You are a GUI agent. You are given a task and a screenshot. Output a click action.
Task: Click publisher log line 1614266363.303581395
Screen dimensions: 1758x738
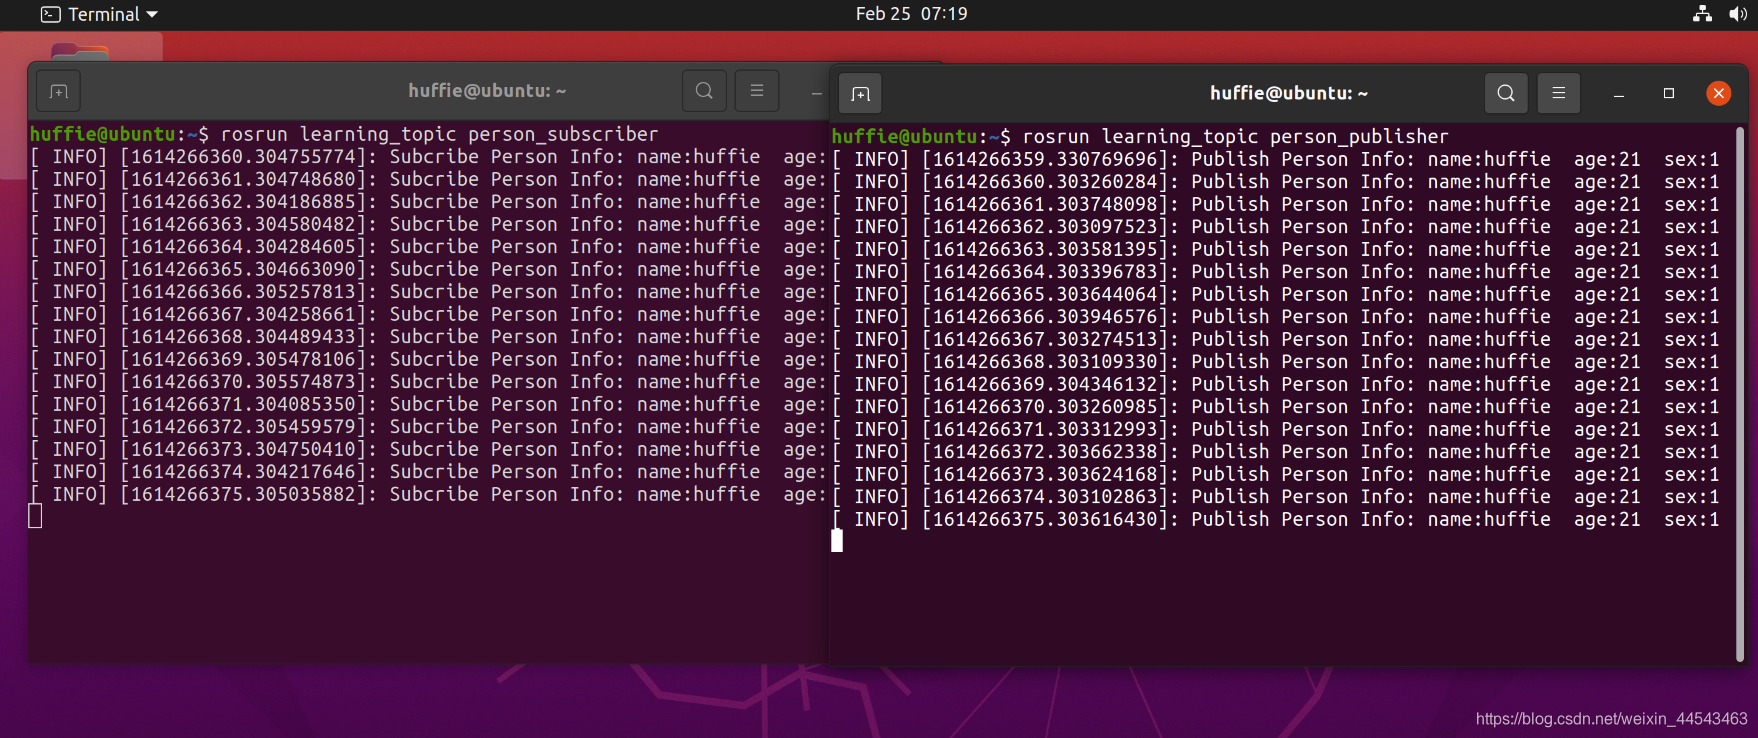1276,249
